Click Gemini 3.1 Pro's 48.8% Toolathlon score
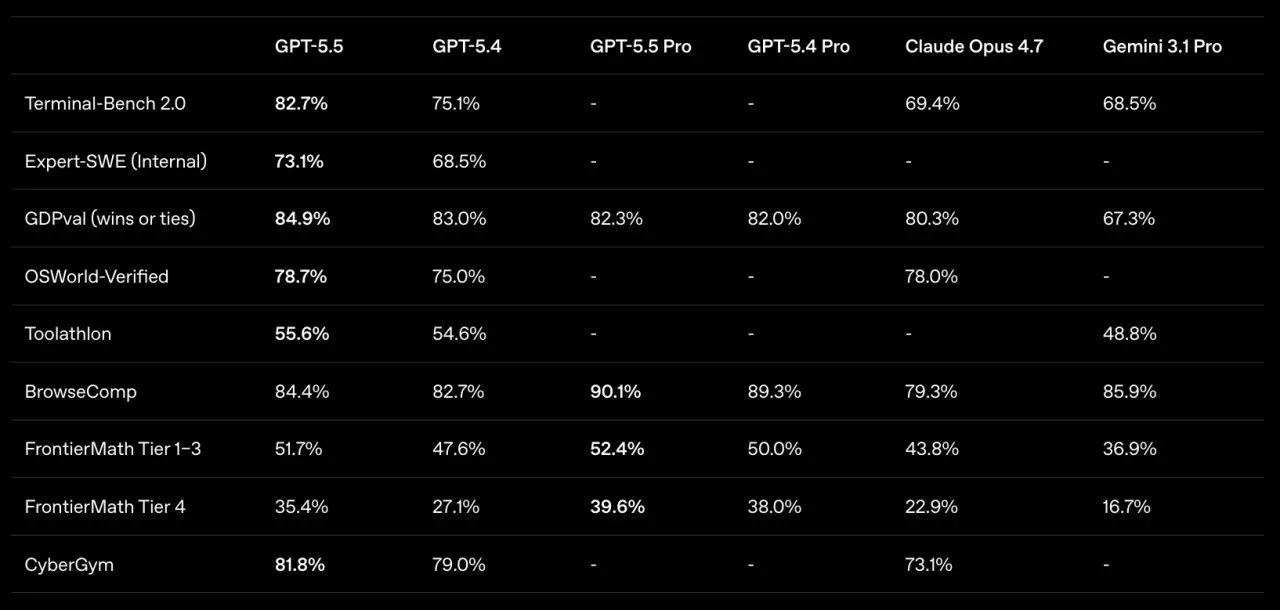The height and width of the screenshot is (610, 1280). (1129, 334)
